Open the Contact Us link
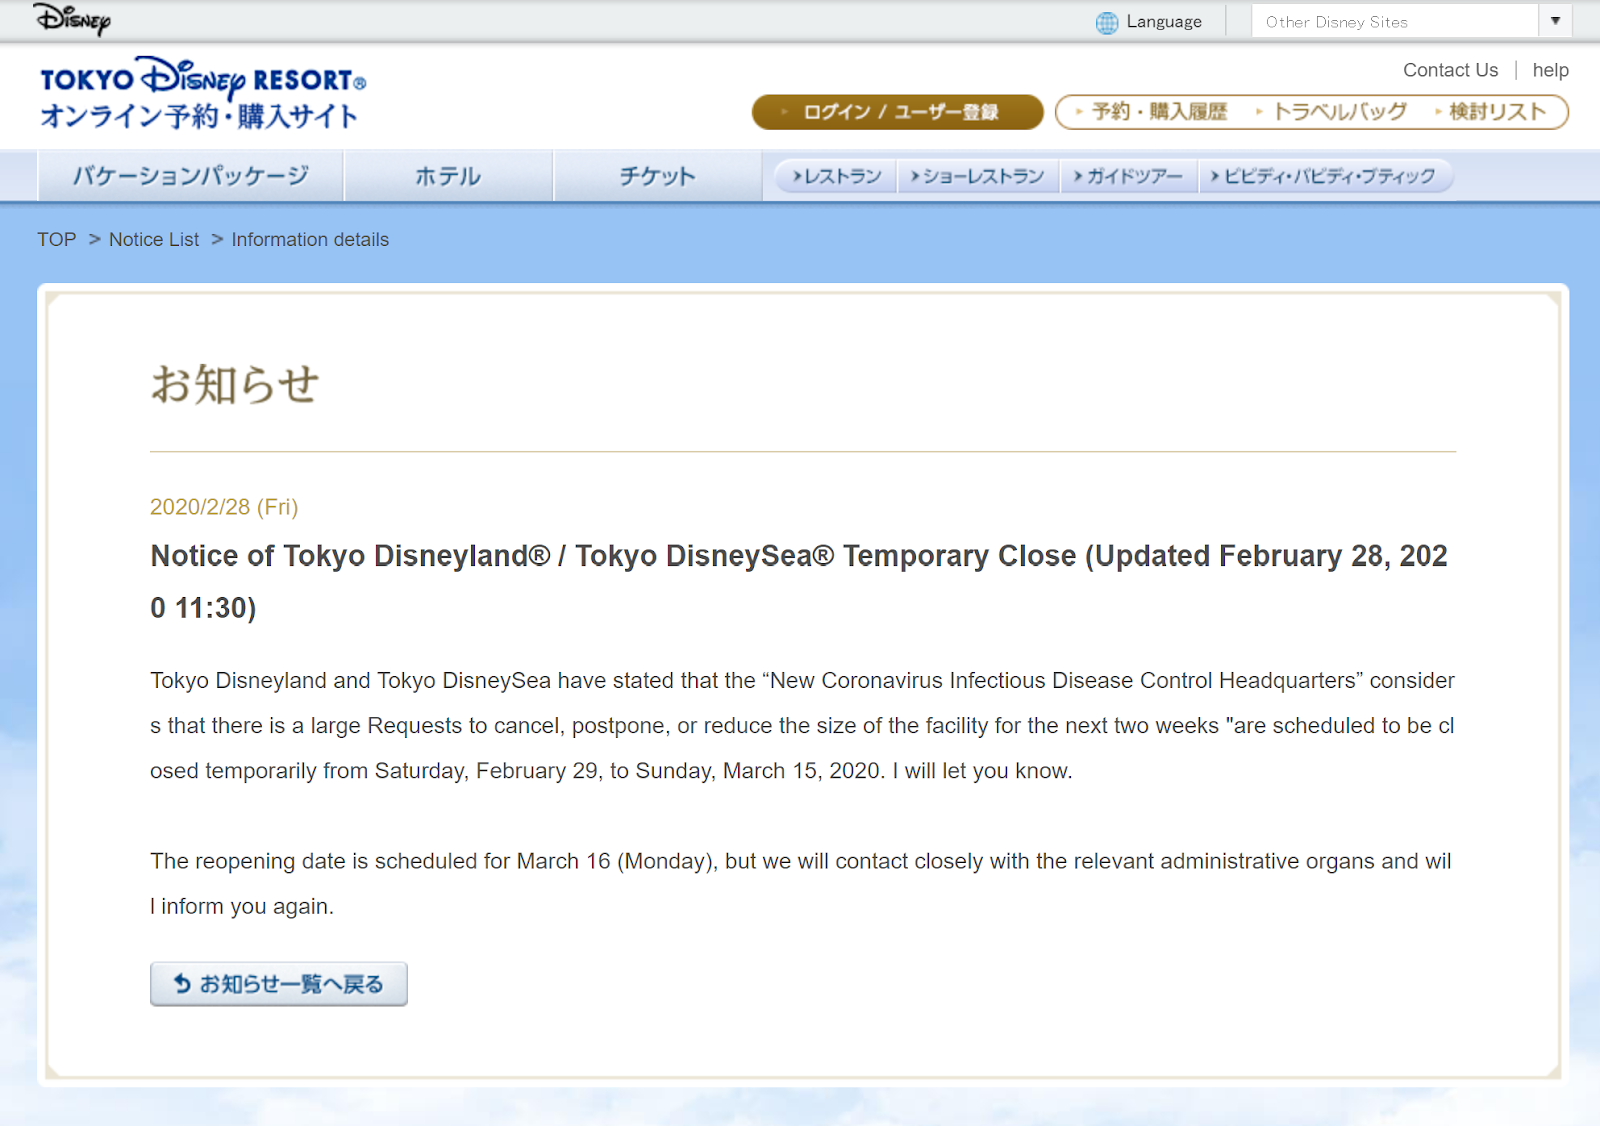 (x=1450, y=70)
